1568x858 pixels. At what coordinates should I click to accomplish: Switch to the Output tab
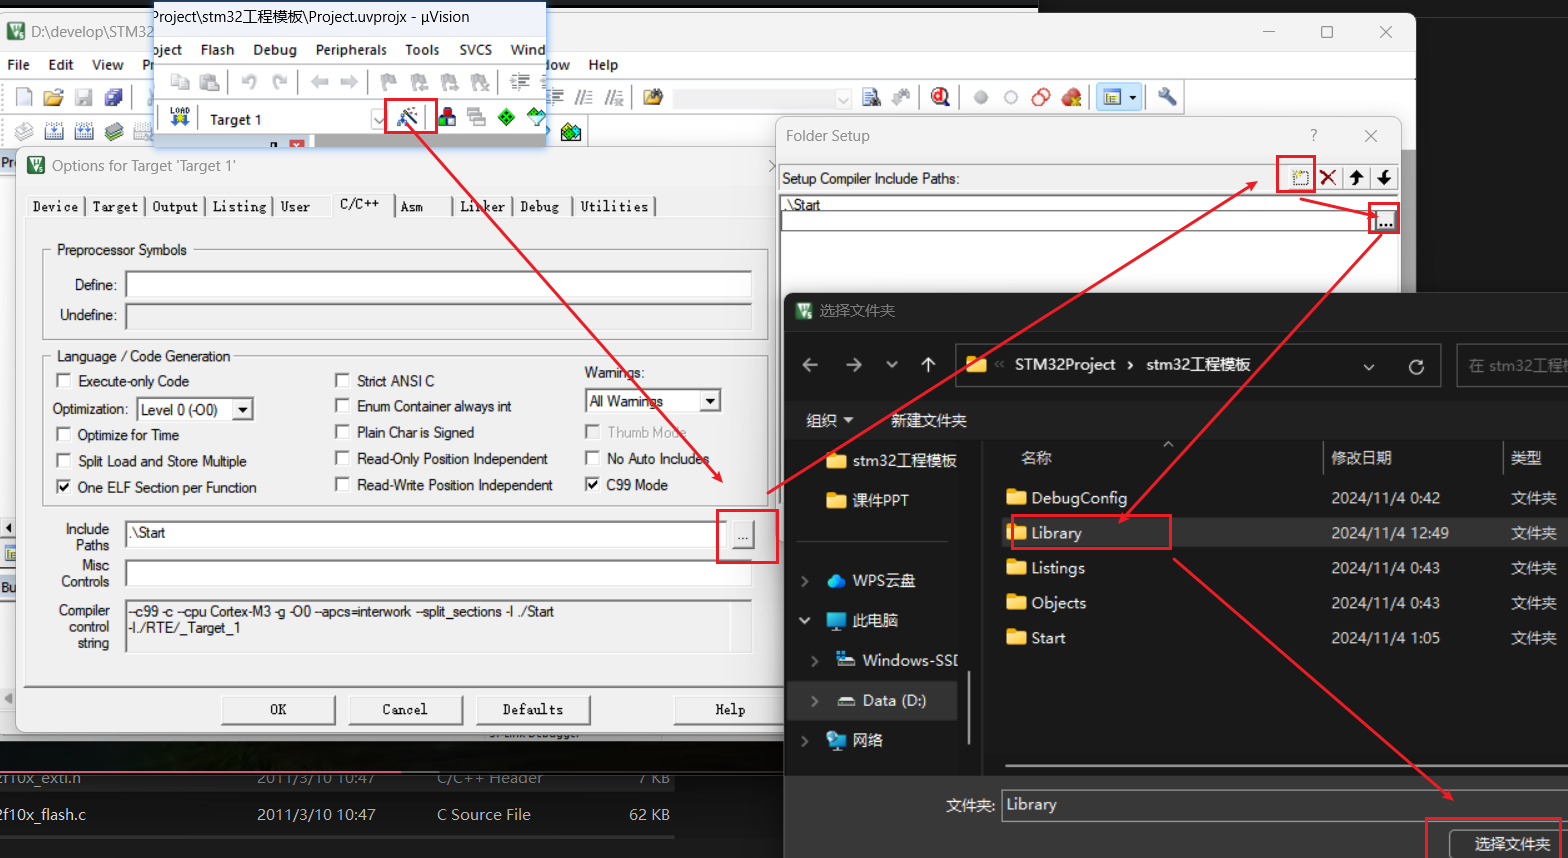(x=175, y=206)
